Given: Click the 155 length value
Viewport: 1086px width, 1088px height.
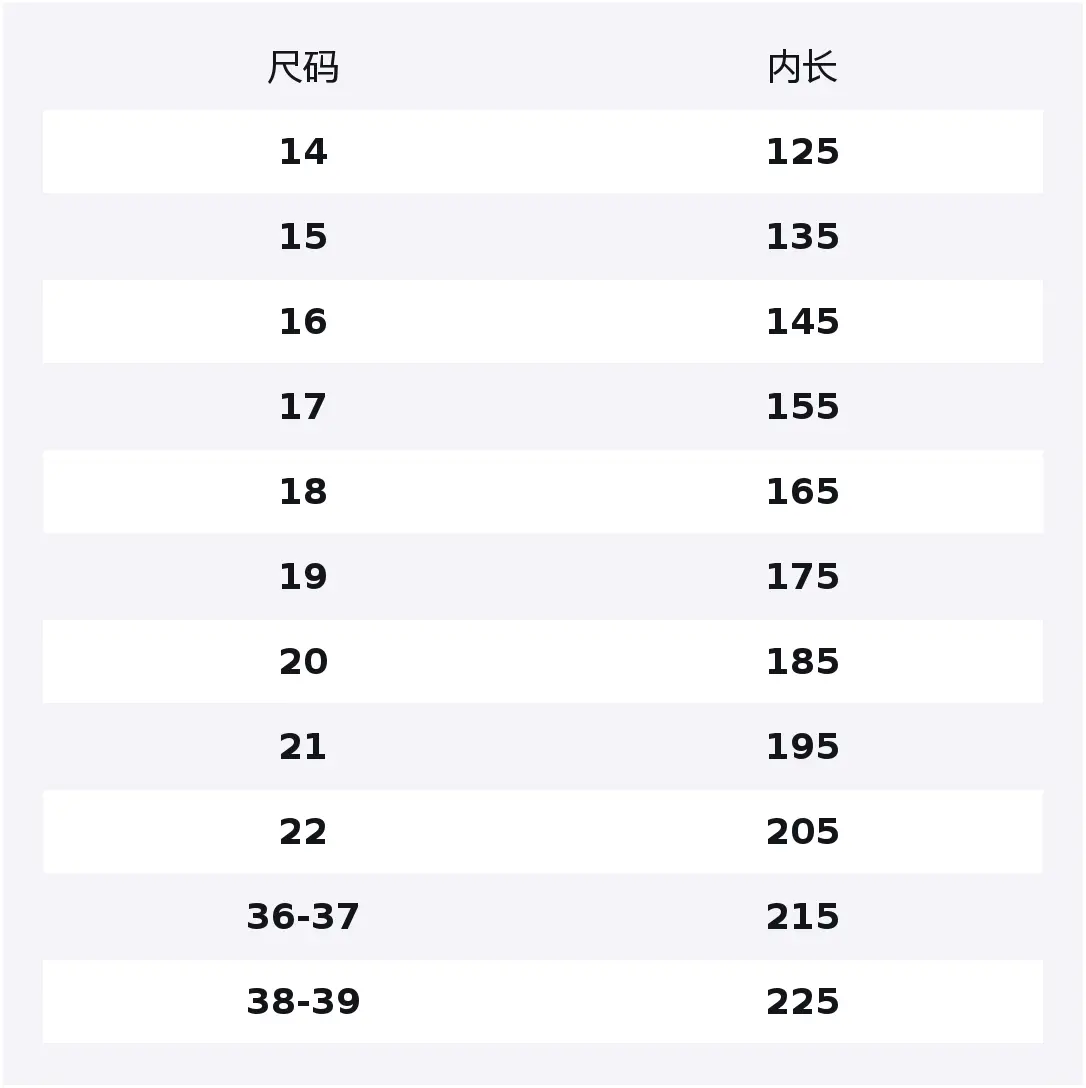Looking at the screenshot, I should 803,407.
